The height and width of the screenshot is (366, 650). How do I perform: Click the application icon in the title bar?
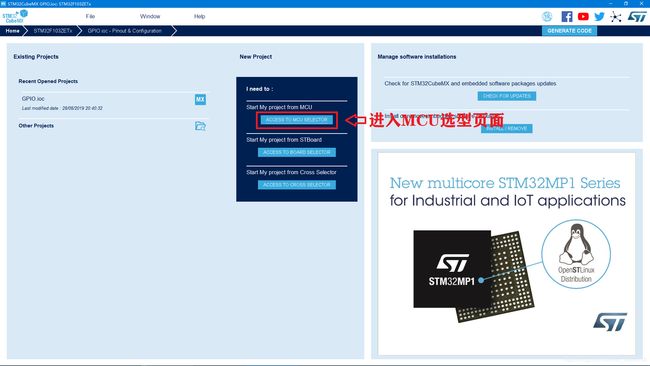3,3
